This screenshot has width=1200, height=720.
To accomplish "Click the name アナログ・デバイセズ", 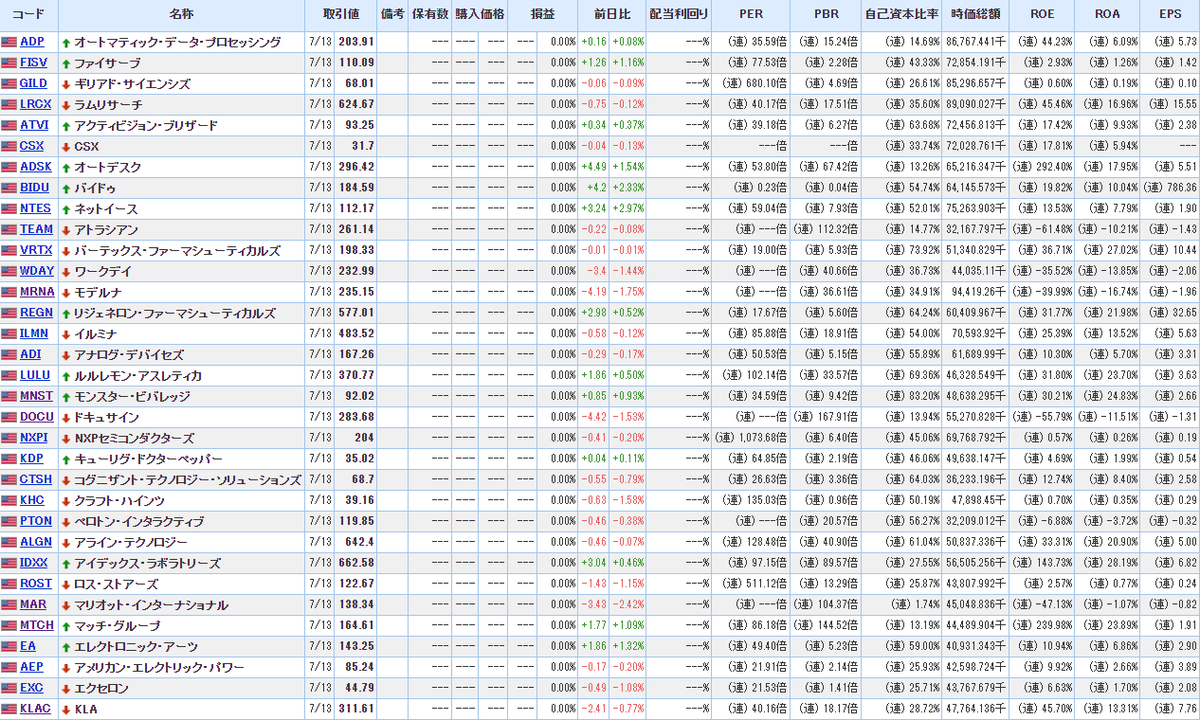I will [x=129, y=355].
